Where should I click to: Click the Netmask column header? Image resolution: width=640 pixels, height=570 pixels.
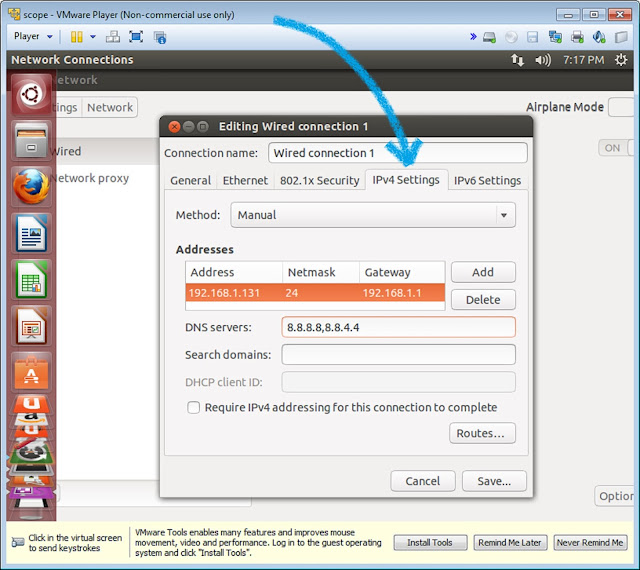(321, 272)
